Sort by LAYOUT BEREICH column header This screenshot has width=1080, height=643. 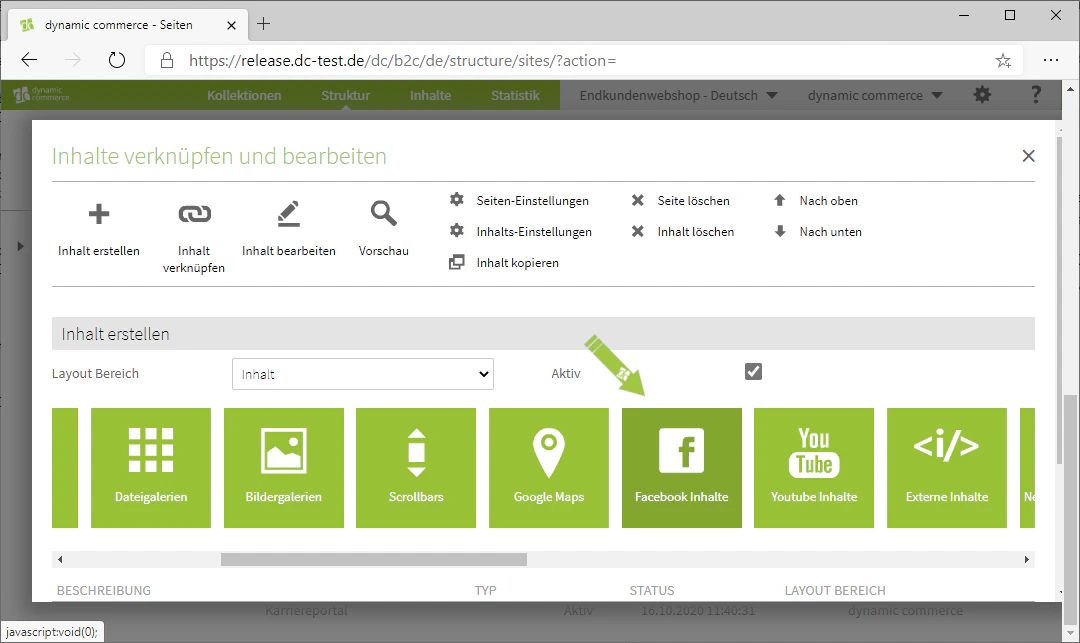click(835, 591)
